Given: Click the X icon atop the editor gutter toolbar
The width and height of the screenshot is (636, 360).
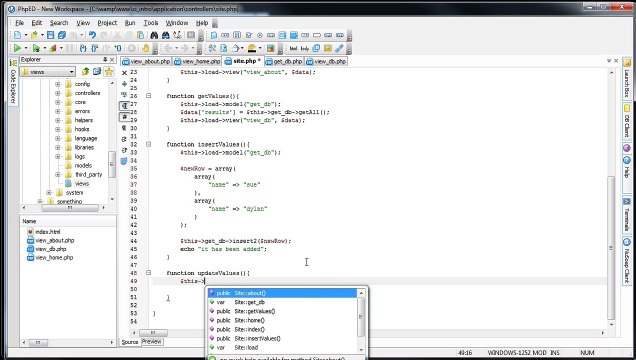Looking at the screenshot, I should [124, 73].
